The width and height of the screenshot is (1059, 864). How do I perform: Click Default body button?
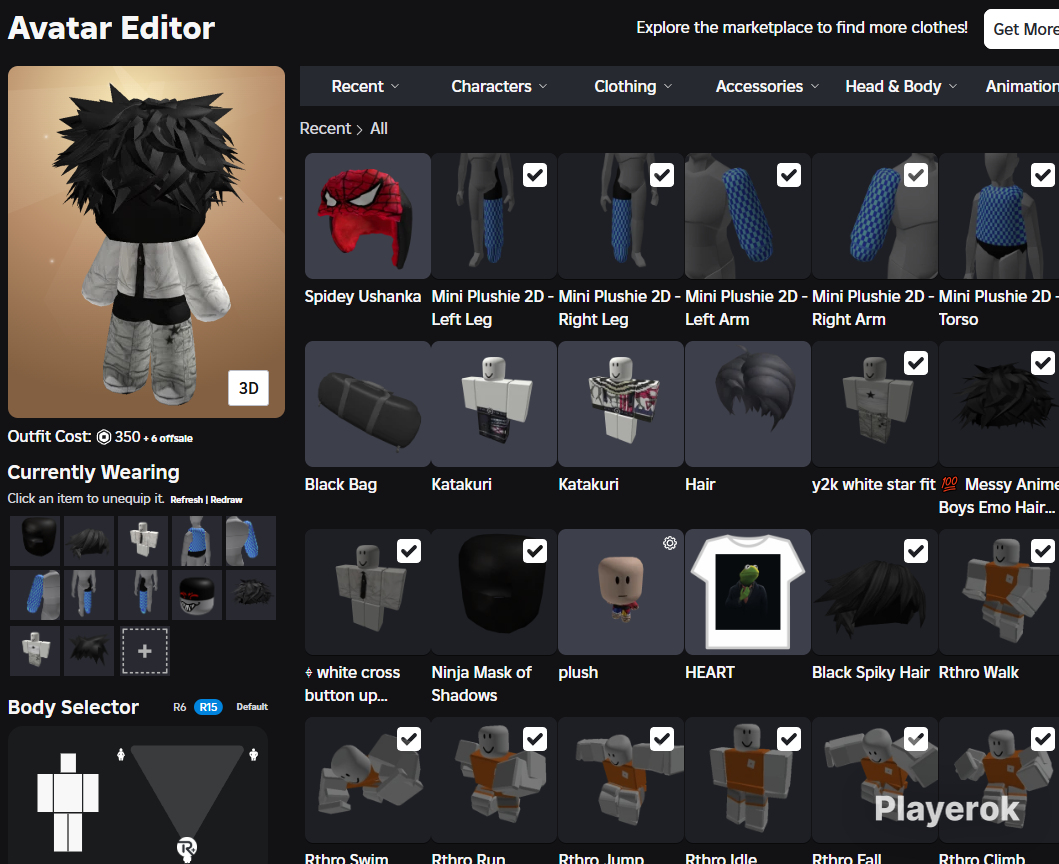pos(252,707)
